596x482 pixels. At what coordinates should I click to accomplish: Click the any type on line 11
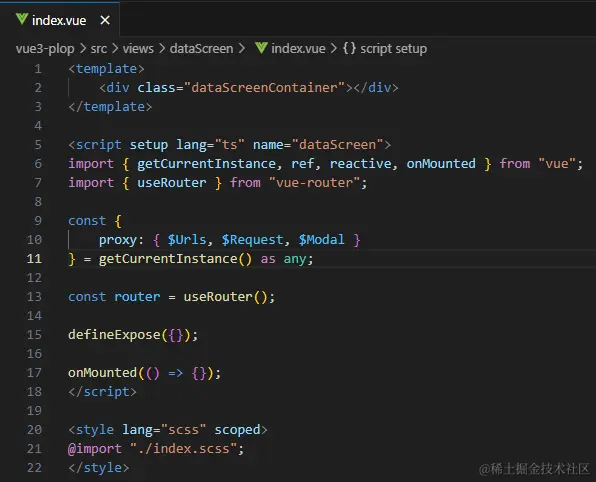[295, 259]
